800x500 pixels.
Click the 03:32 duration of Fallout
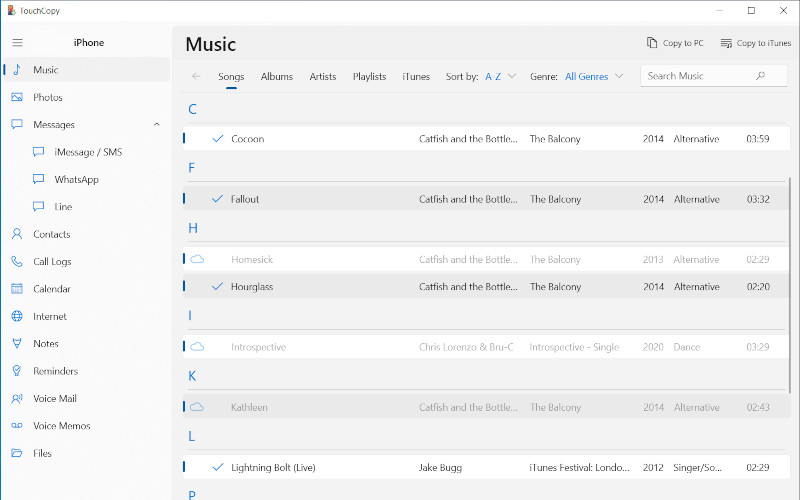[758, 199]
